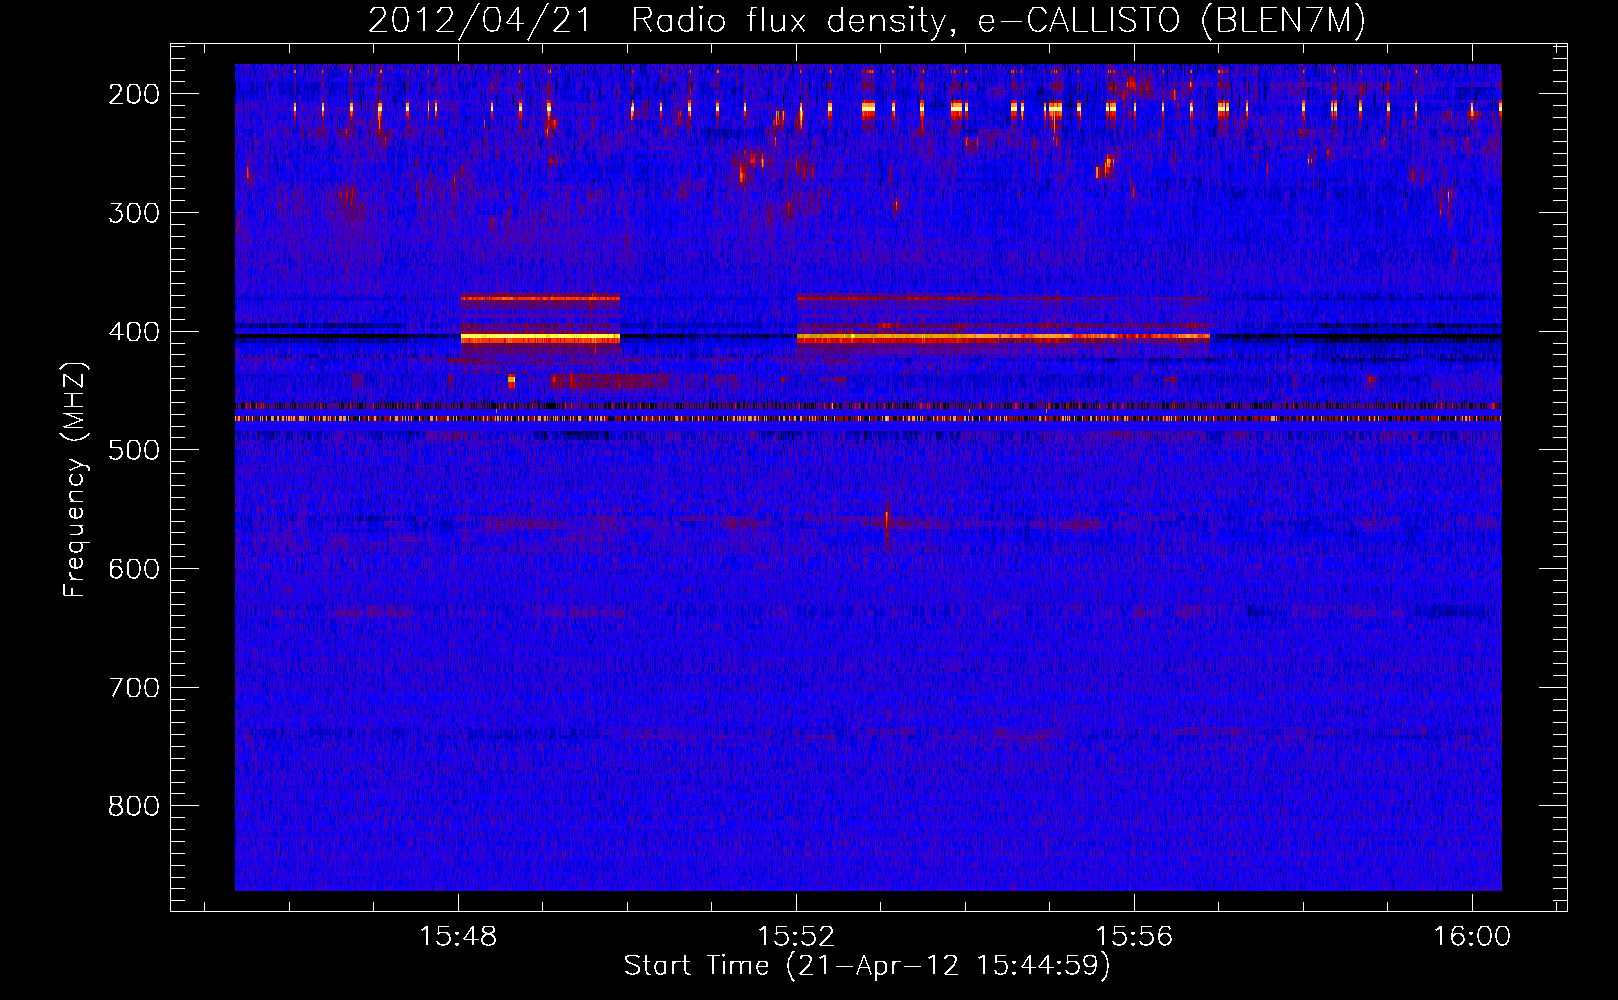Click the 'e-CALLISTO (BLEN7M)' station label
Image resolution: width=1618 pixels, height=1000 pixels.
click(x=1171, y=21)
